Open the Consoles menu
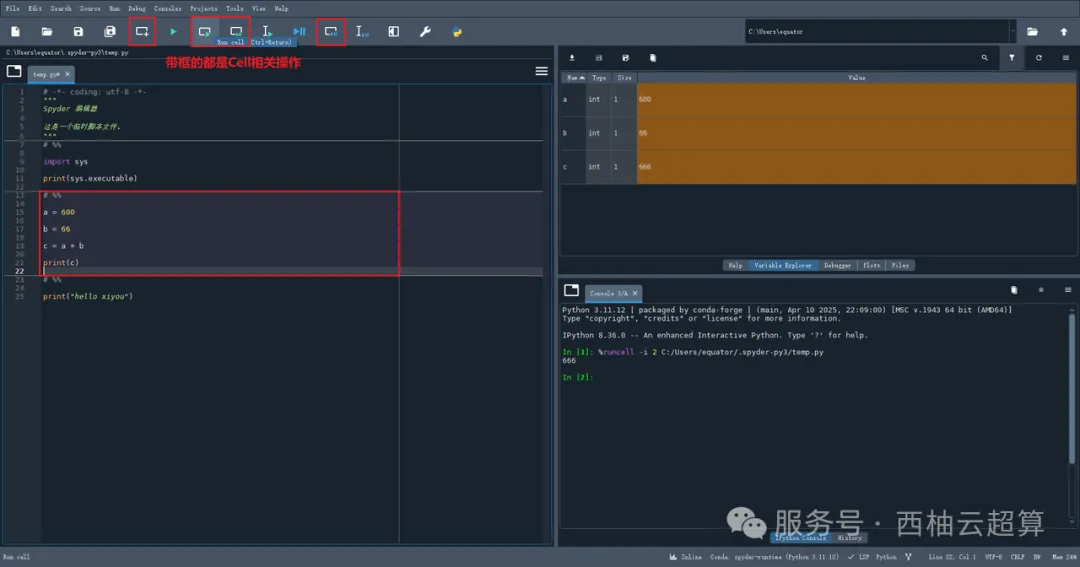1080x567 pixels. click(x=167, y=8)
